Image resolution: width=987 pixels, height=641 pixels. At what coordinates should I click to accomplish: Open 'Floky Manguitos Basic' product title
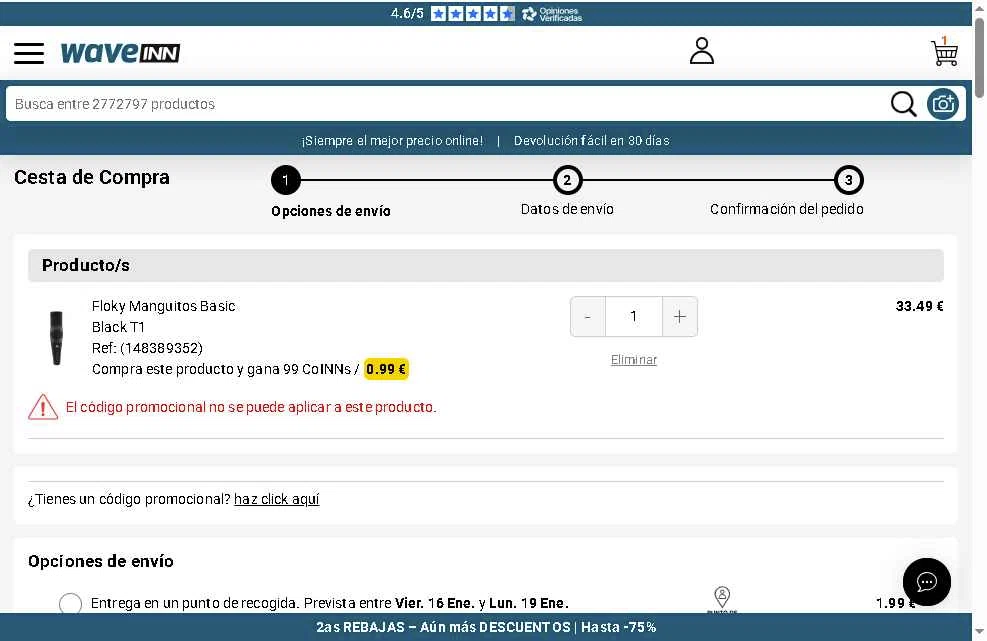click(164, 306)
